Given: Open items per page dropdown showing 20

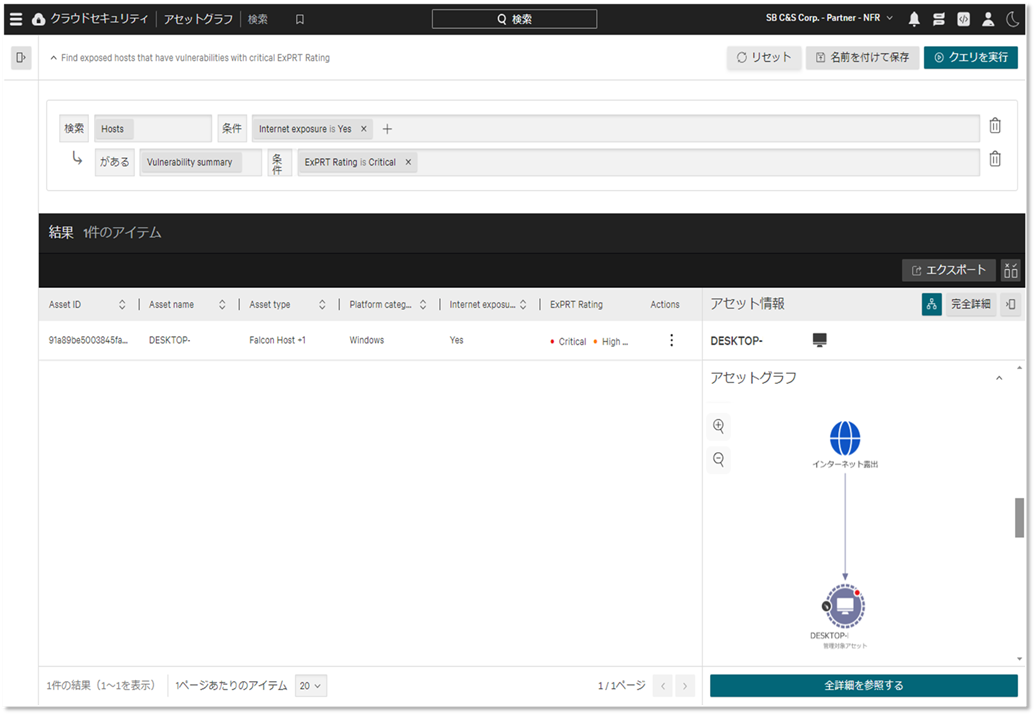Looking at the screenshot, I should 312,686.
